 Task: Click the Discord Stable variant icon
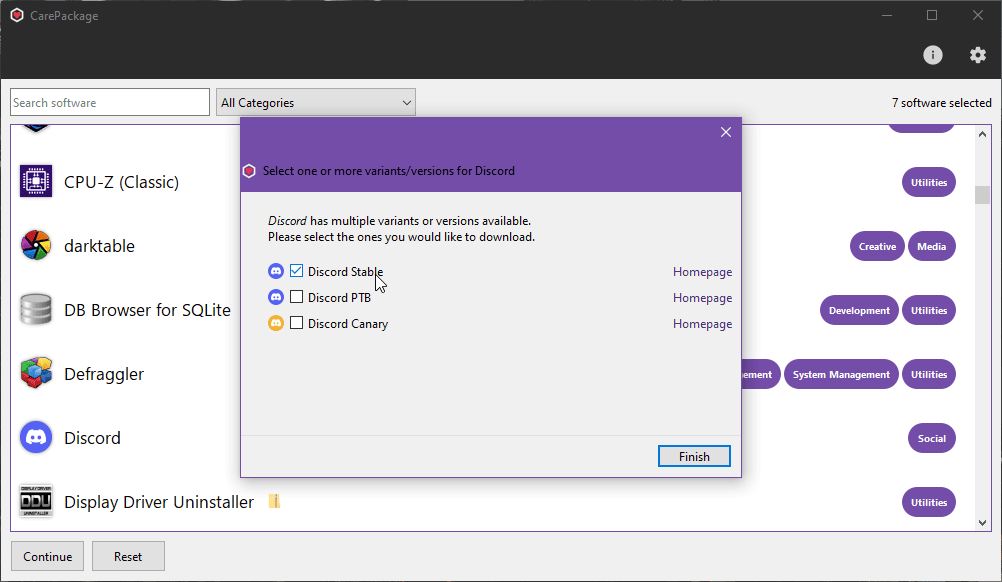click(x=275, y=272)
